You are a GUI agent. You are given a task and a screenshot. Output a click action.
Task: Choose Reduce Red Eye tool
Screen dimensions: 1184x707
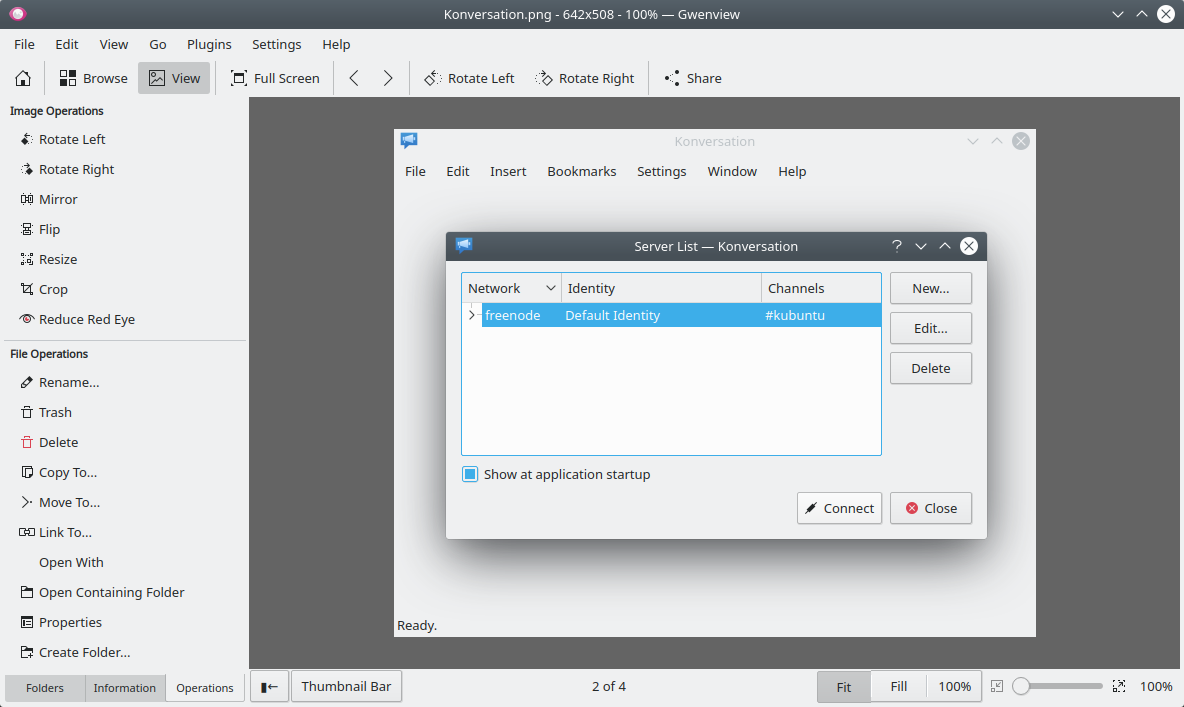(86, 319)
